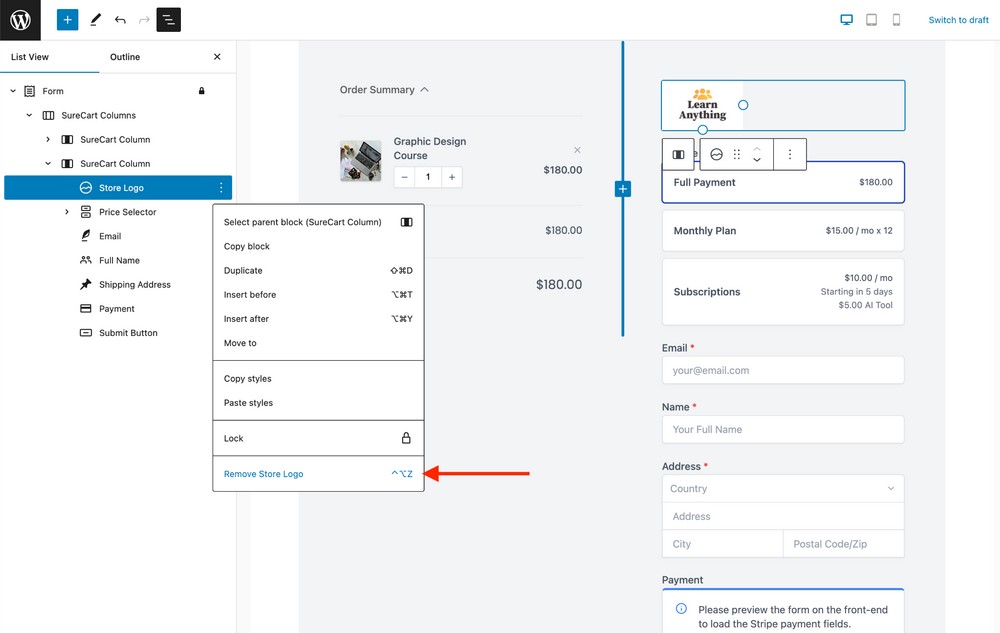Switch to the Outline tab
The height and width of the screenshot is (633, 1000).
pyautogui.click(x=125, y=57)
